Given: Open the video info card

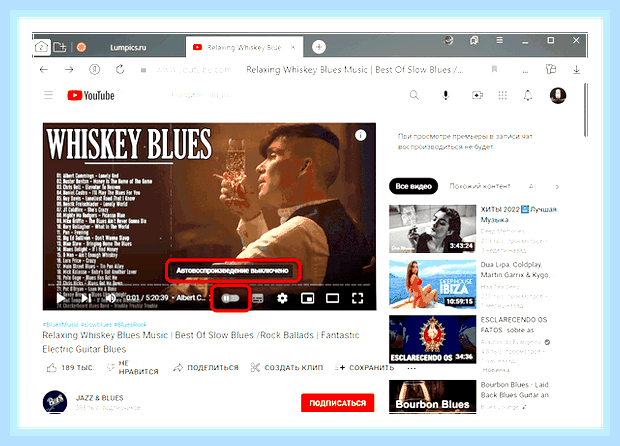Looking at the screenshot, I should pos(360,135).
